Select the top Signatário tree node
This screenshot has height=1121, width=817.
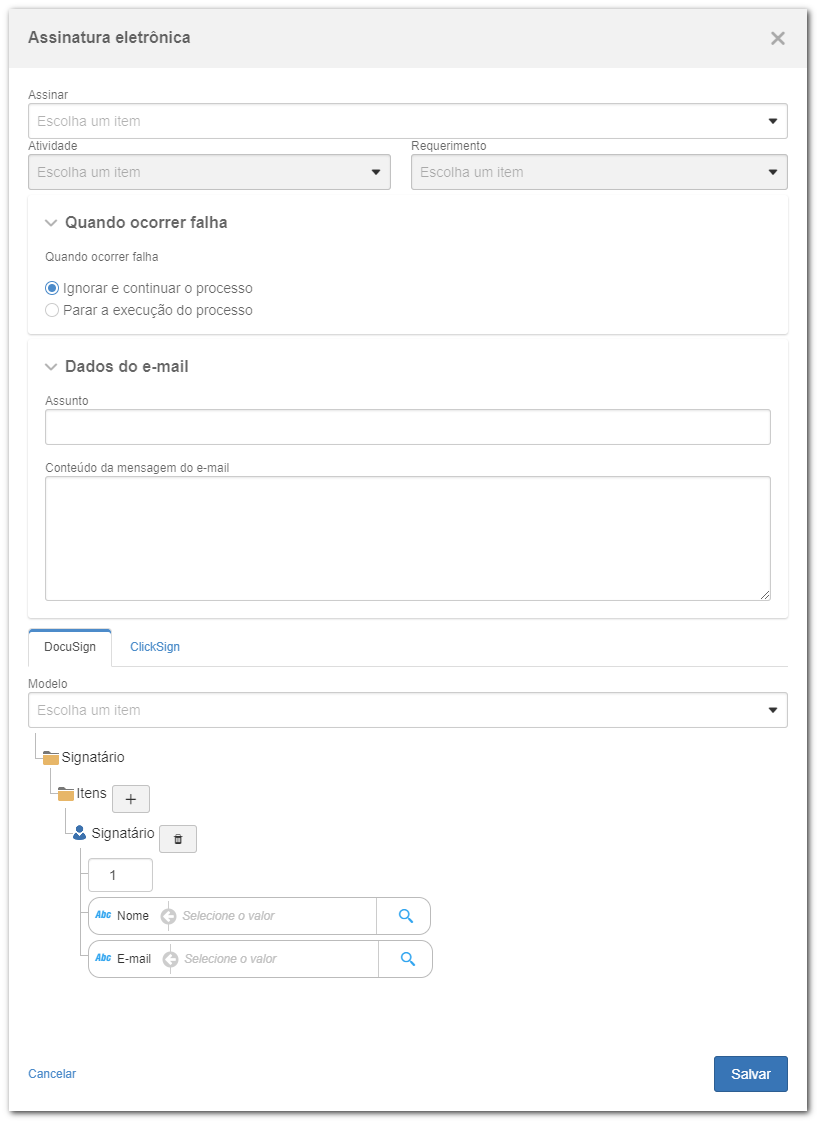[93, 757]
